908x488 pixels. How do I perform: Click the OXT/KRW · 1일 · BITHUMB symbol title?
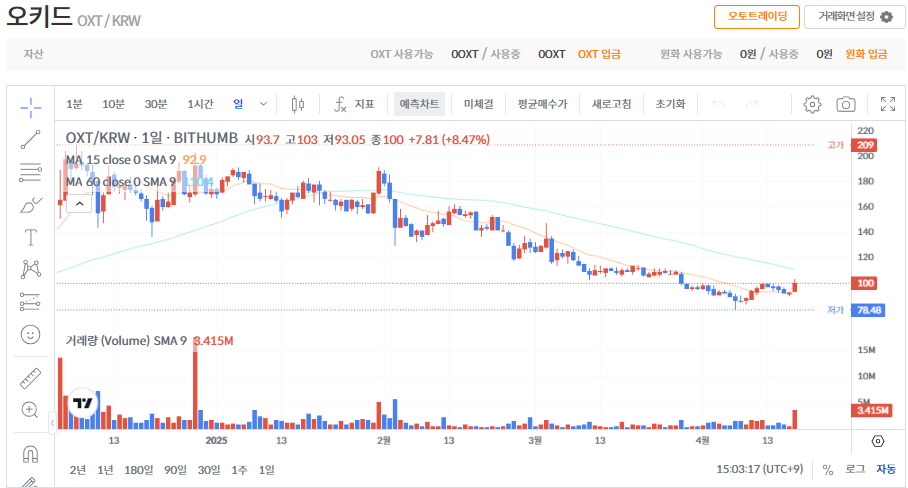coord(152,138)
